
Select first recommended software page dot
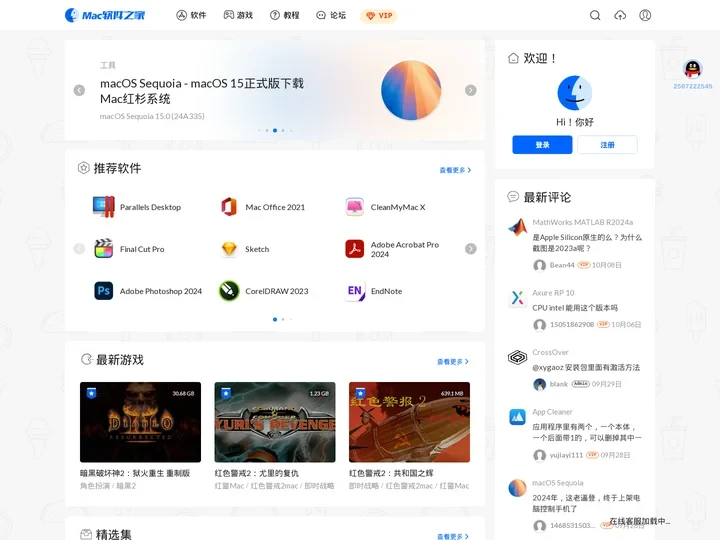pyautogui.click(x=275, y=319)
